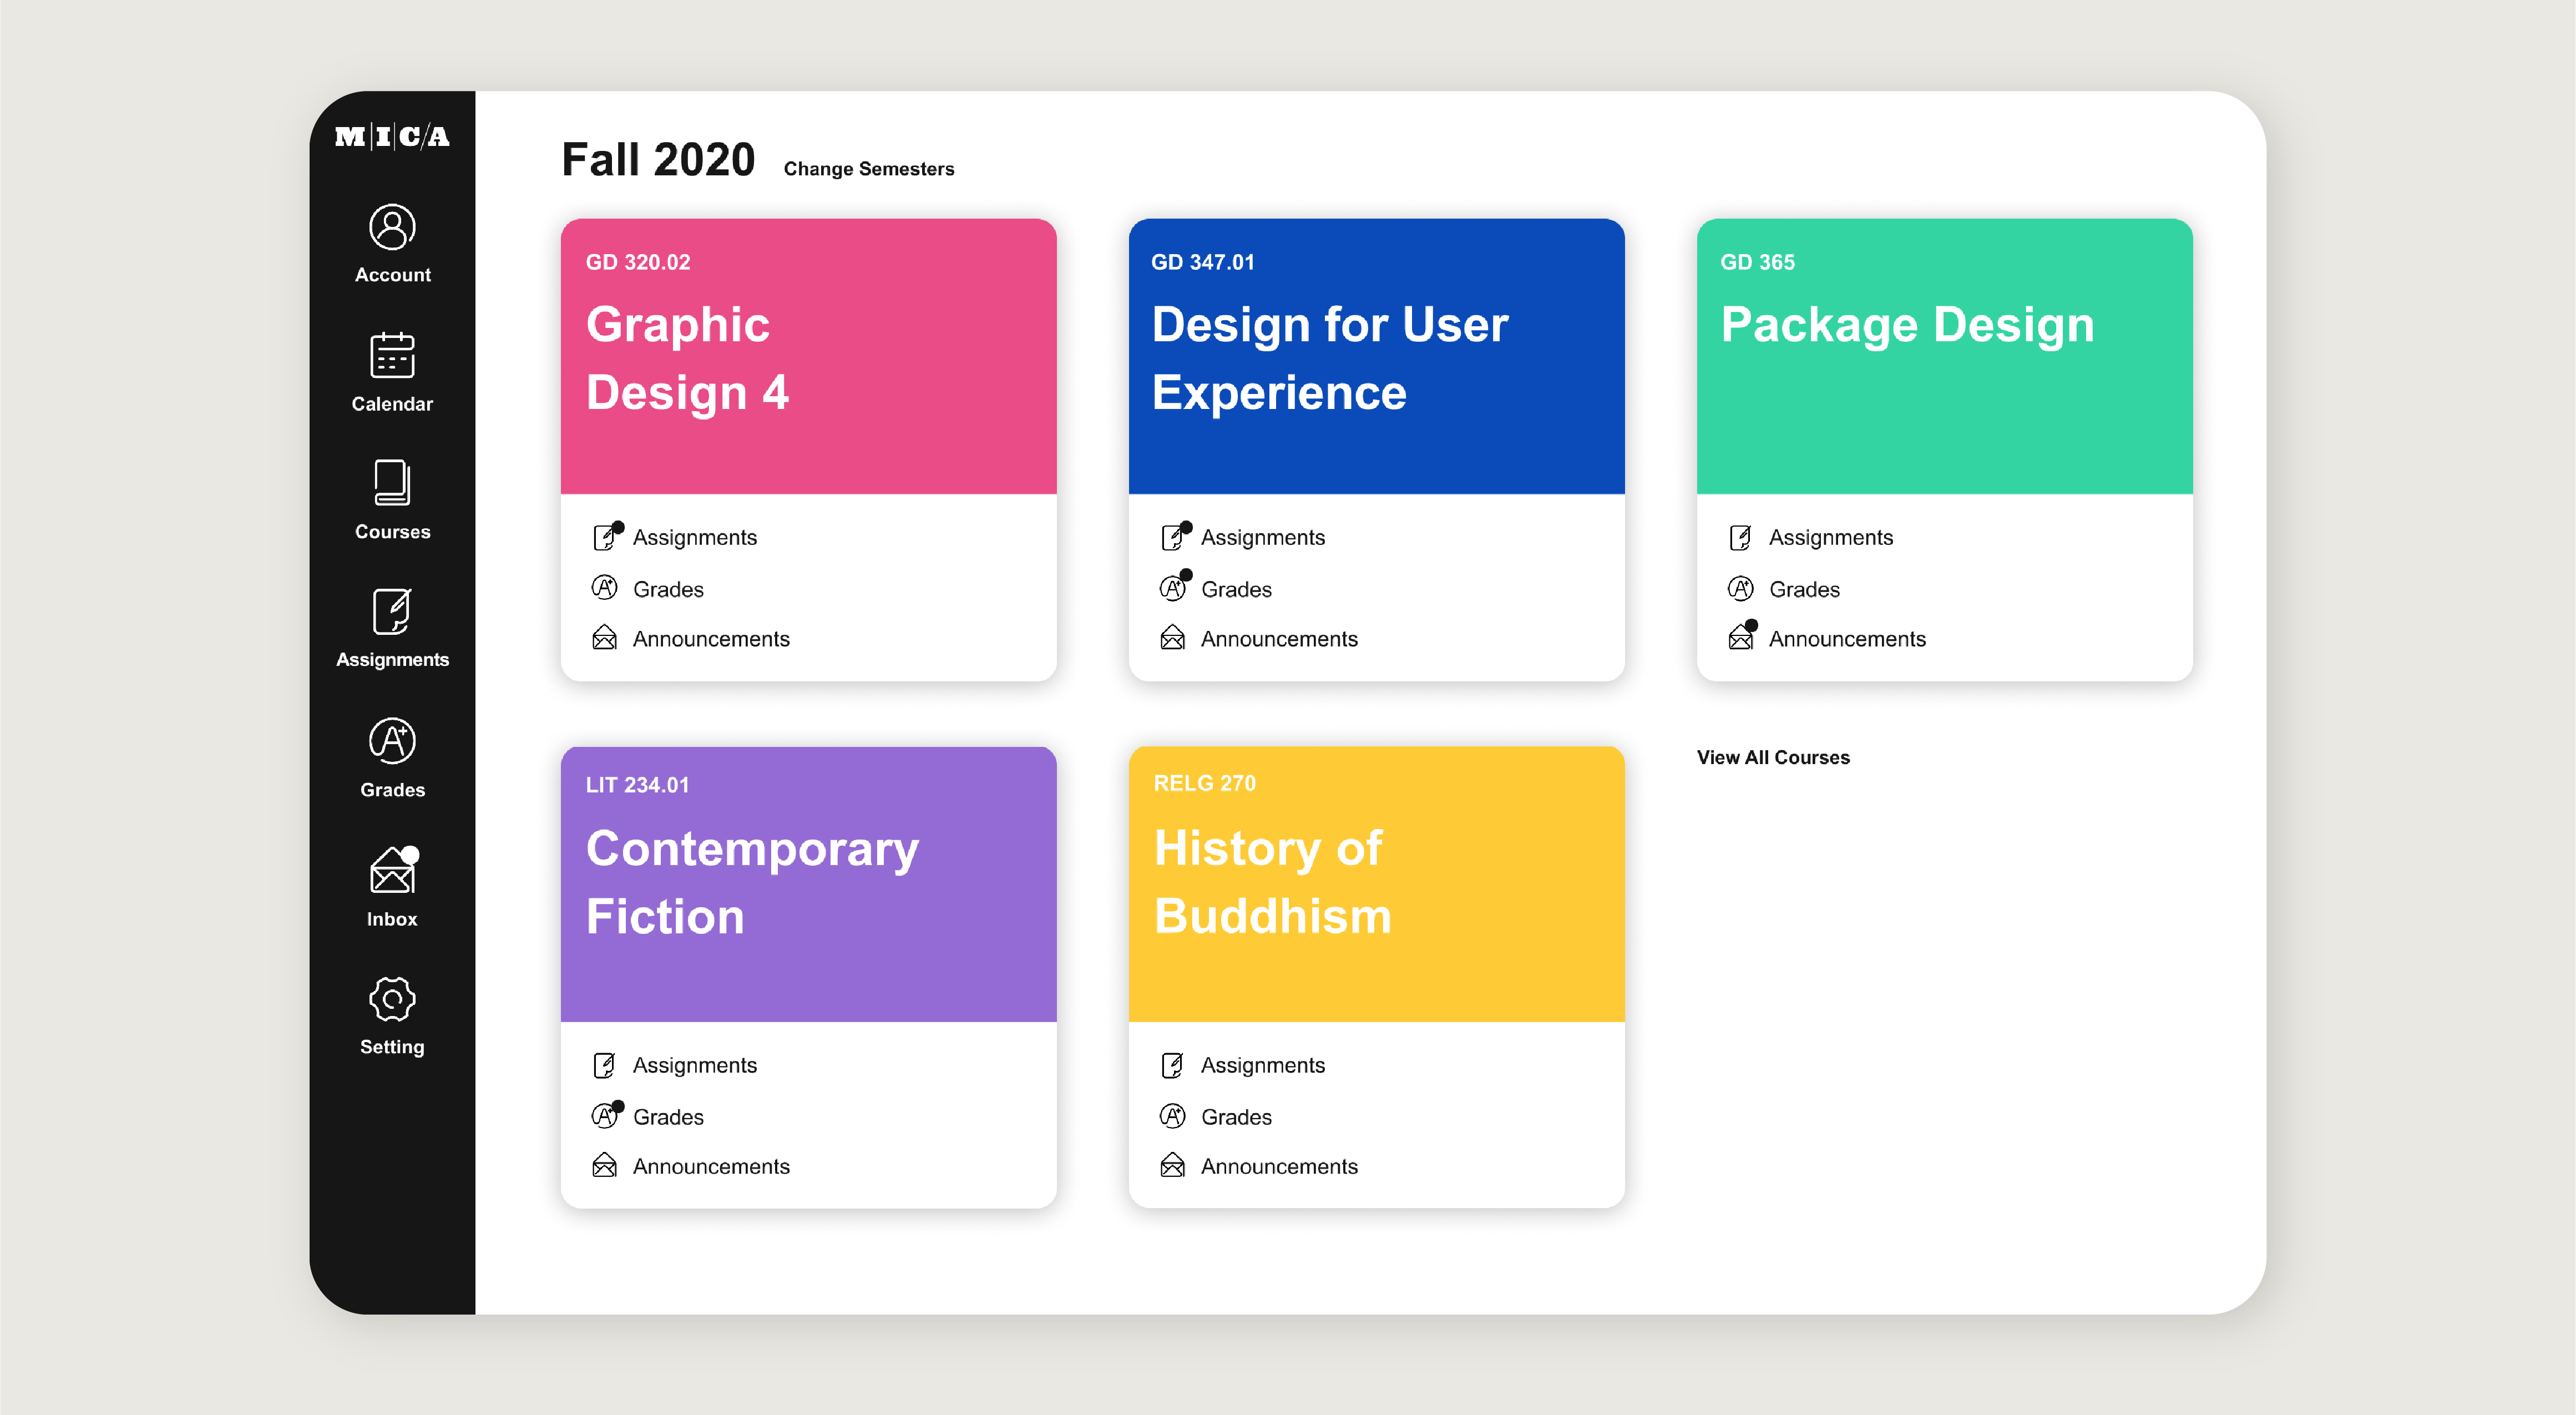Select the Setting label in the sidebar
The height and width of the screenshot is (1415, 2576).
click(392, 1047)
